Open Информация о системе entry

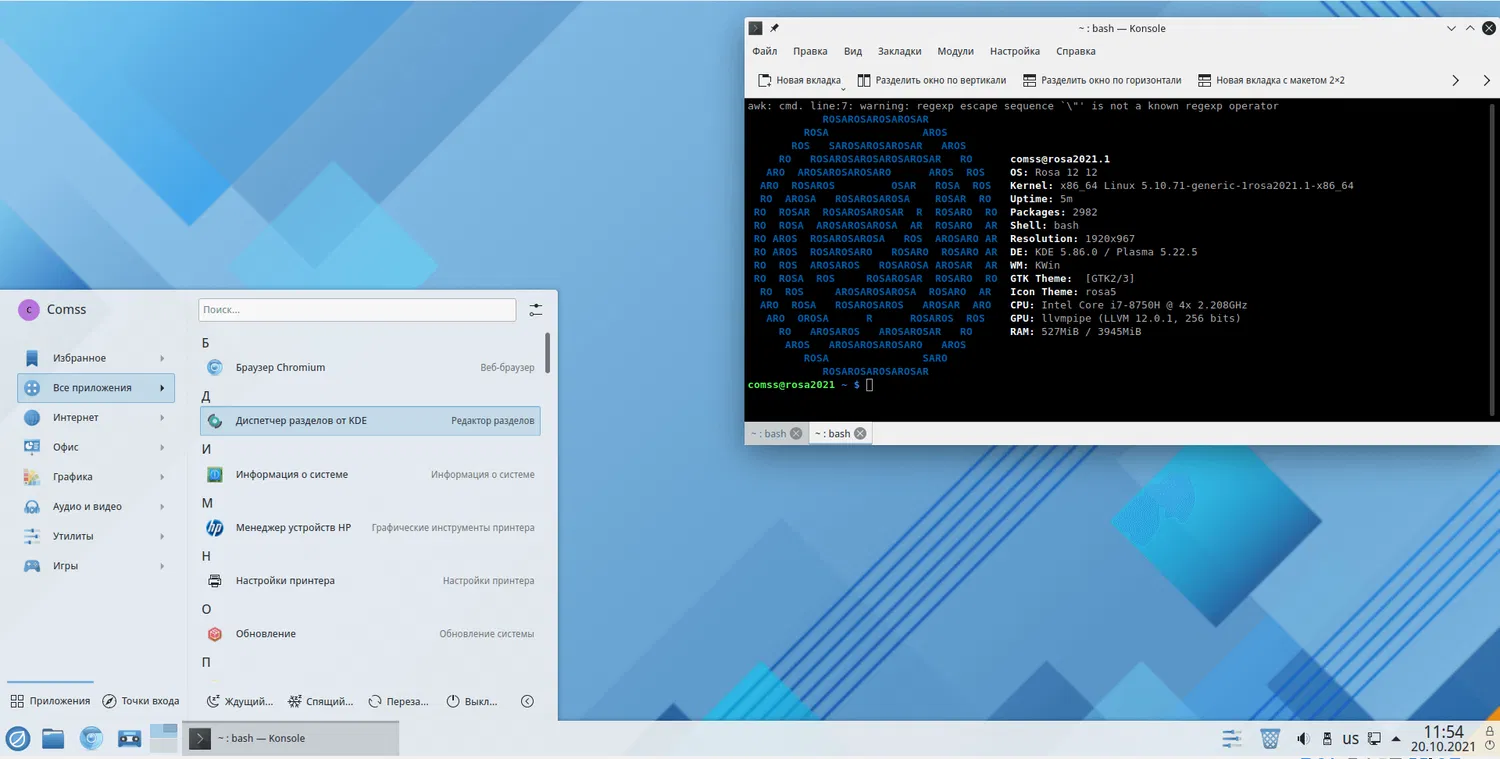[370, 474]
